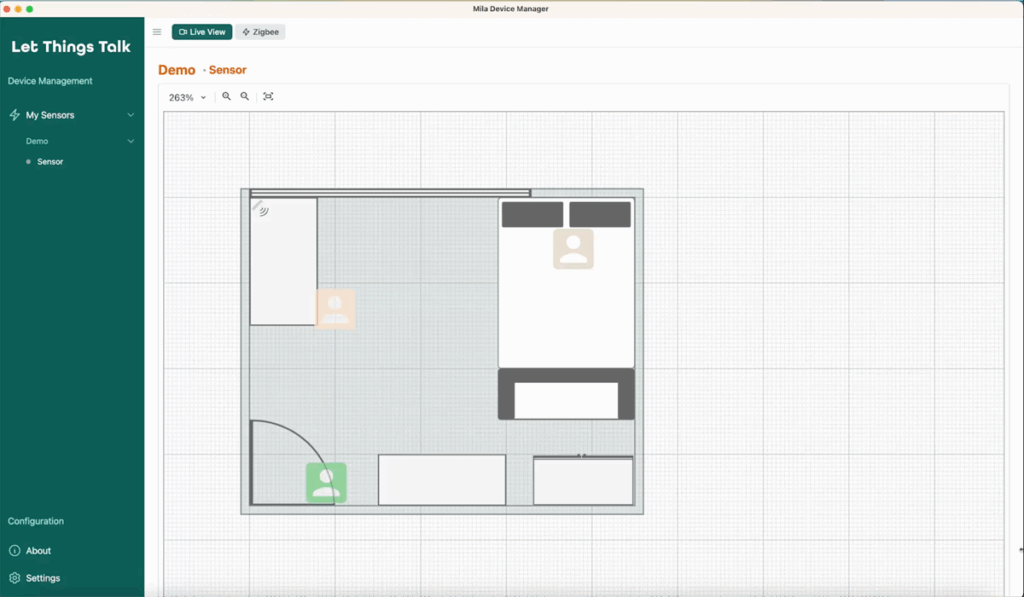Open Settings in the sidebar
The image size is (1024, 597).
pyautogui.click(x=42, y=578)
